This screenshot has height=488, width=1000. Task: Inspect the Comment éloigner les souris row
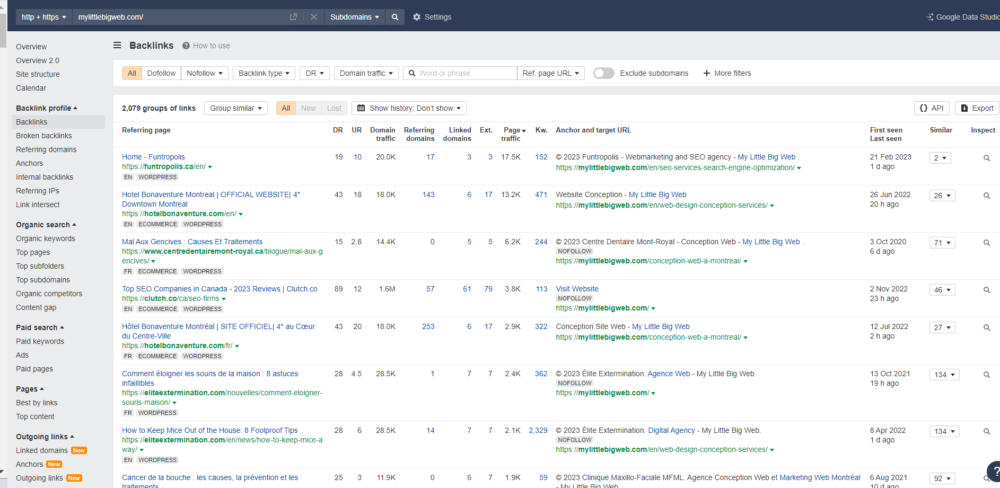[x=987, y=375]
